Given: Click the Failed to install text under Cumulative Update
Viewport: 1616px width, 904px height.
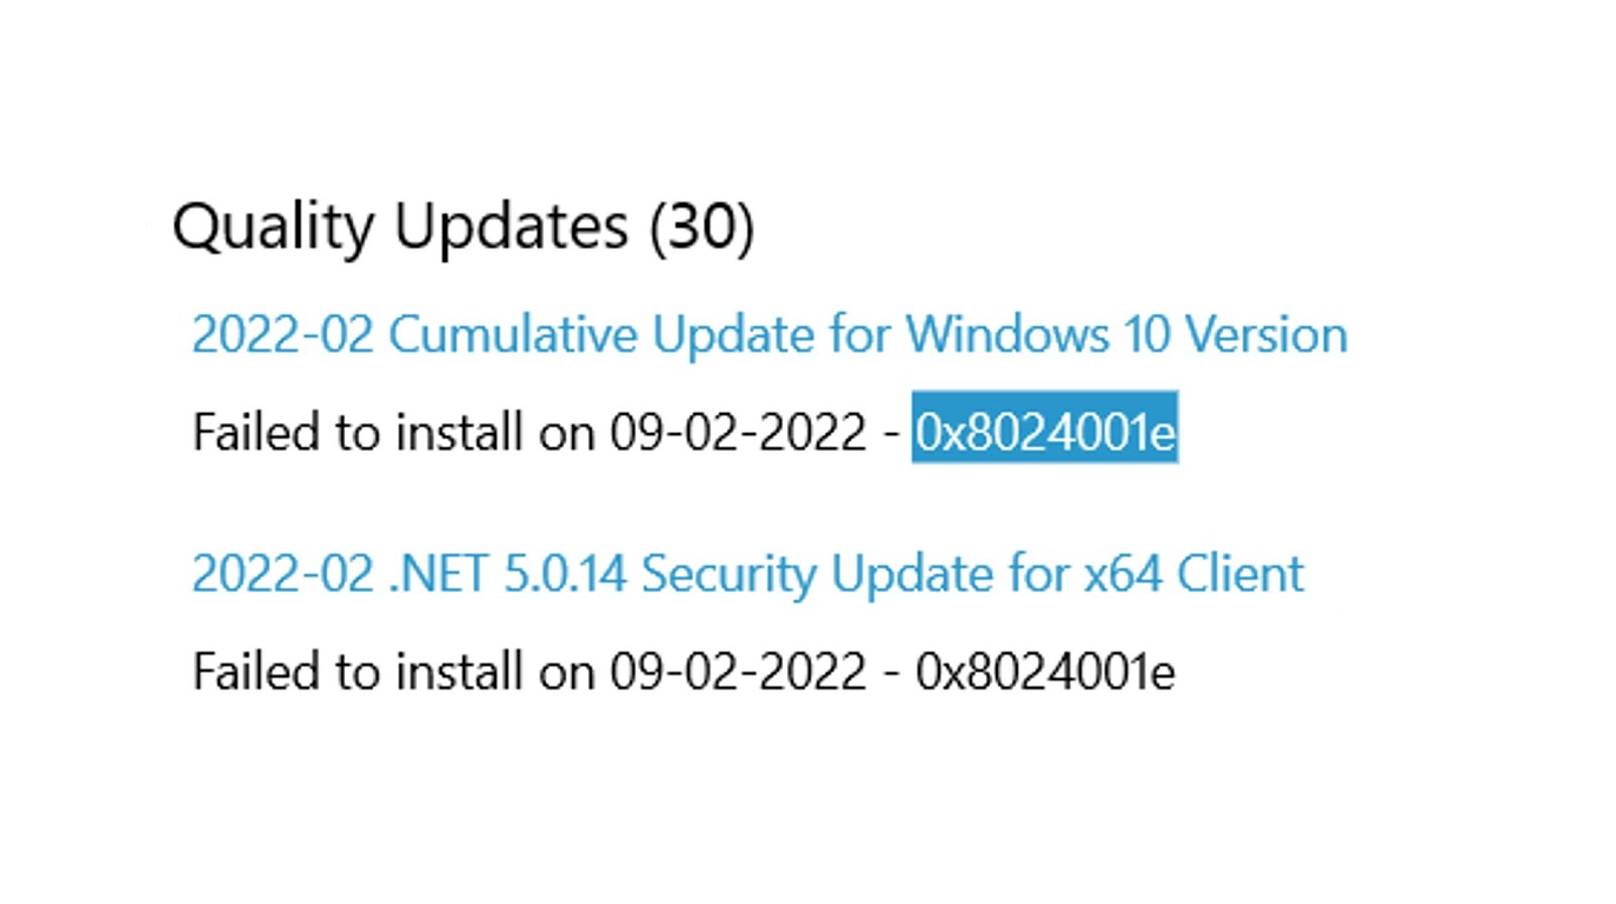Looking at the screenshot, I should pos(528,432).
